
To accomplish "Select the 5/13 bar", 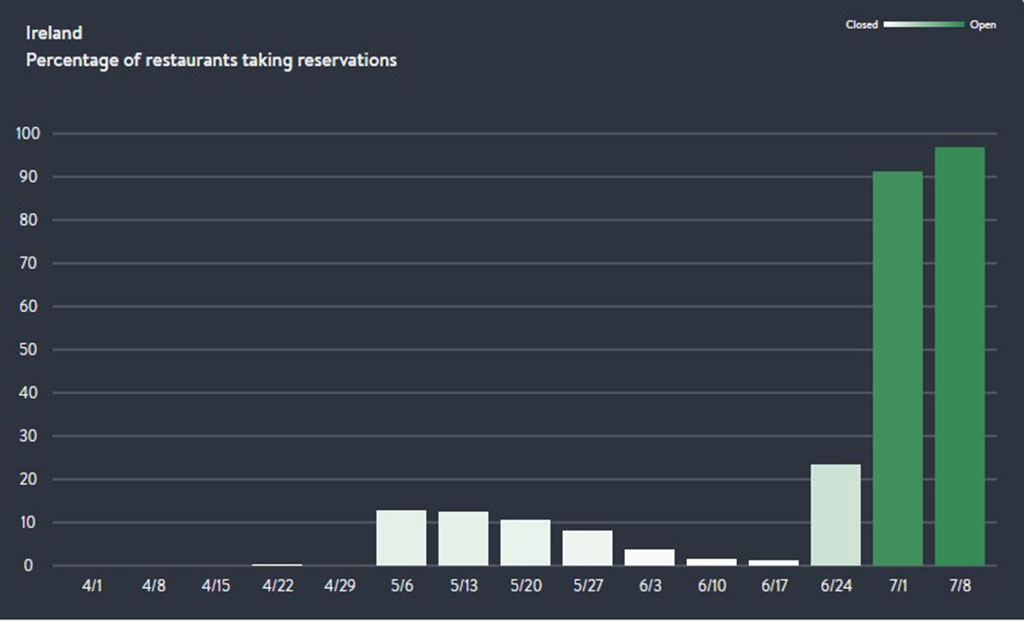I will point(463,539).
